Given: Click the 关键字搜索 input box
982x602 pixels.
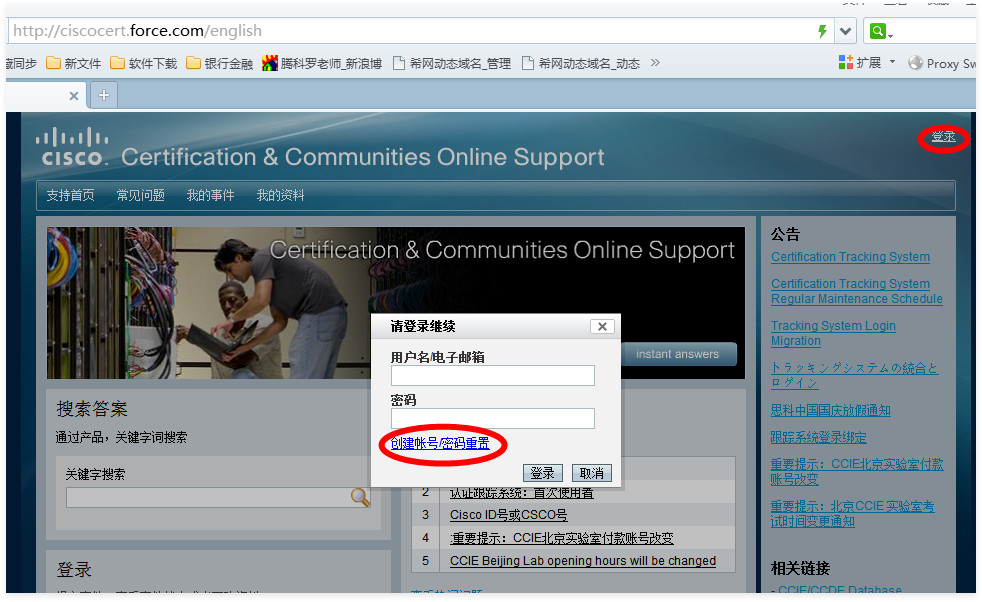Looking at the screenshot, I should pos(218,497).
